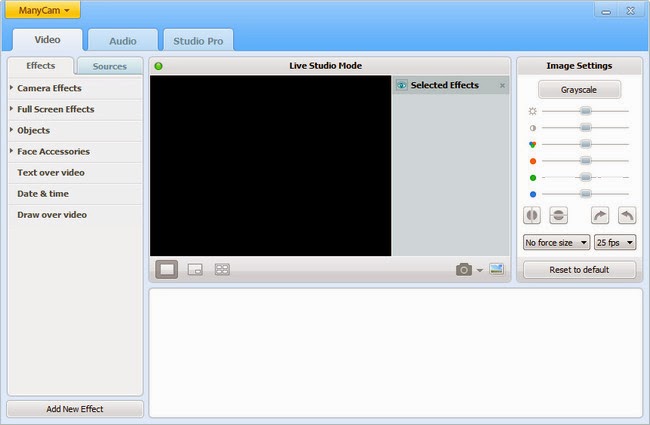The image size is (650, 425).
Task: Click the Live Studio Mode title
Action: click(x=325, y=66)
